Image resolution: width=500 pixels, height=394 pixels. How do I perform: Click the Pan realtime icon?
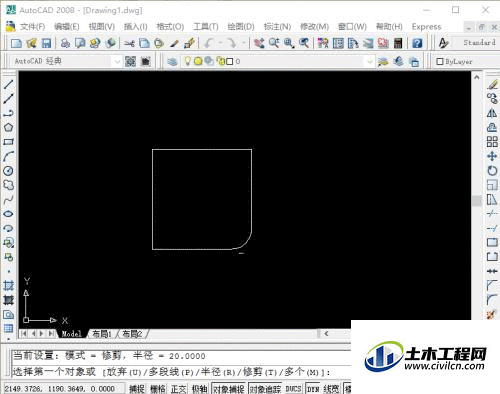pos(259,43)
